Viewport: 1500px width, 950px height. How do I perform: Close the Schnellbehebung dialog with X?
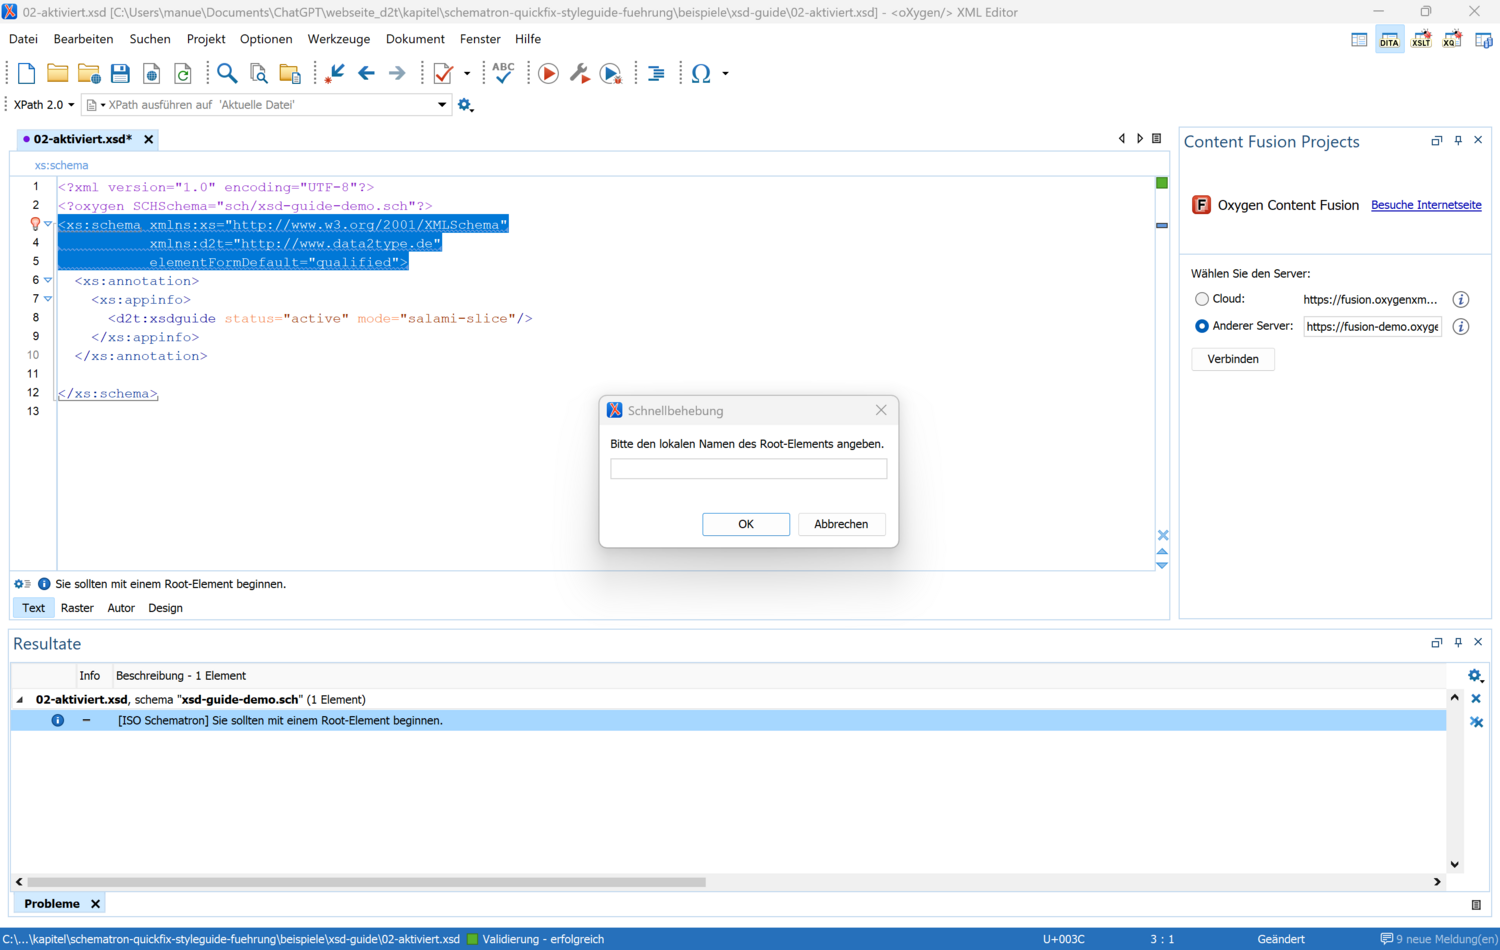(x=881, y=410)
